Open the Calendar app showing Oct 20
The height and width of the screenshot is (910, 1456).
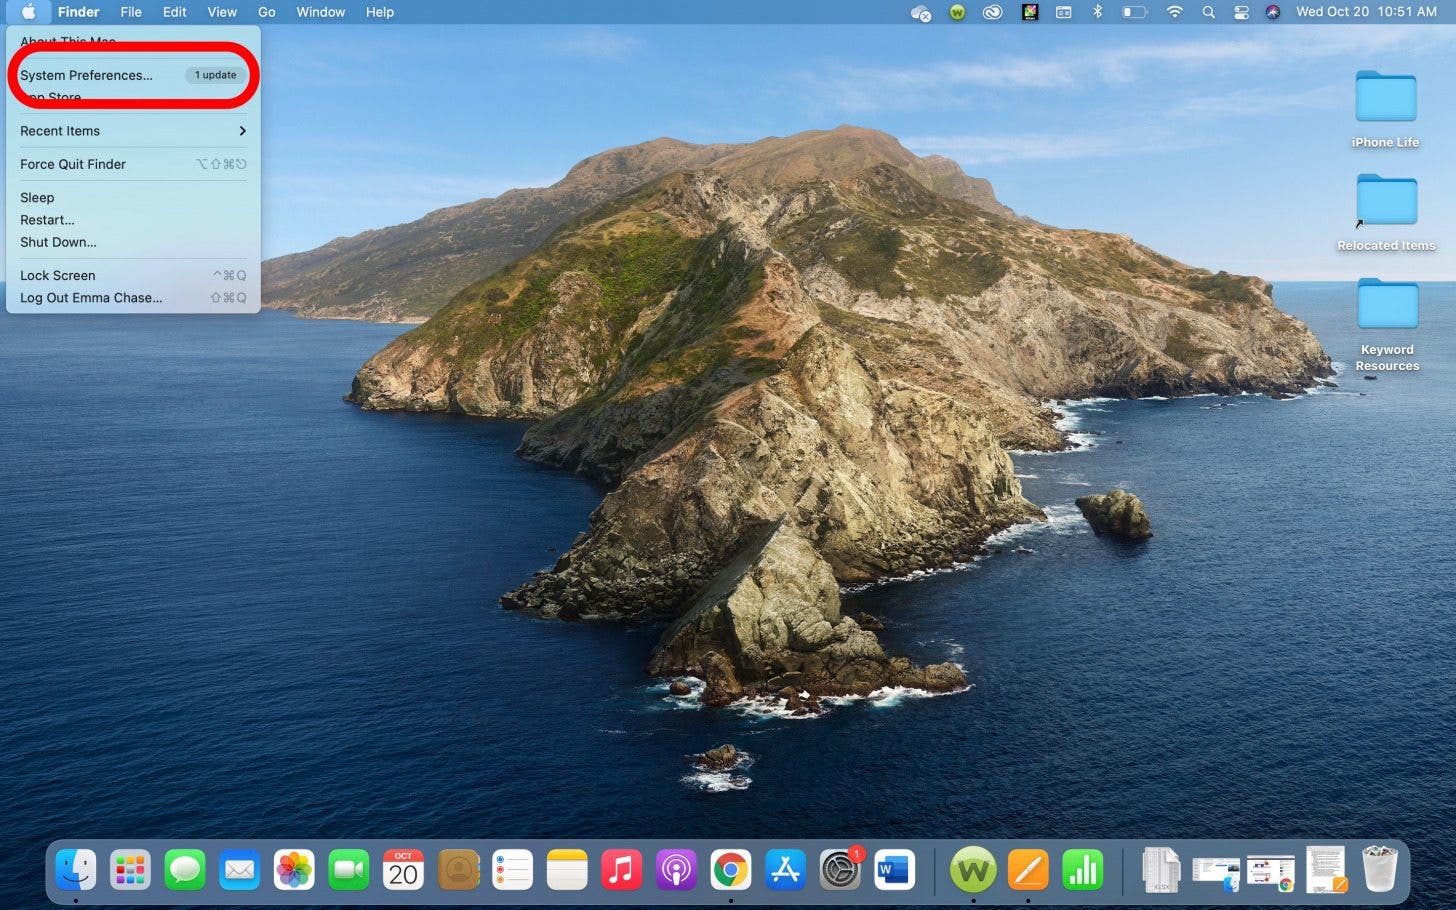(403, 869)
